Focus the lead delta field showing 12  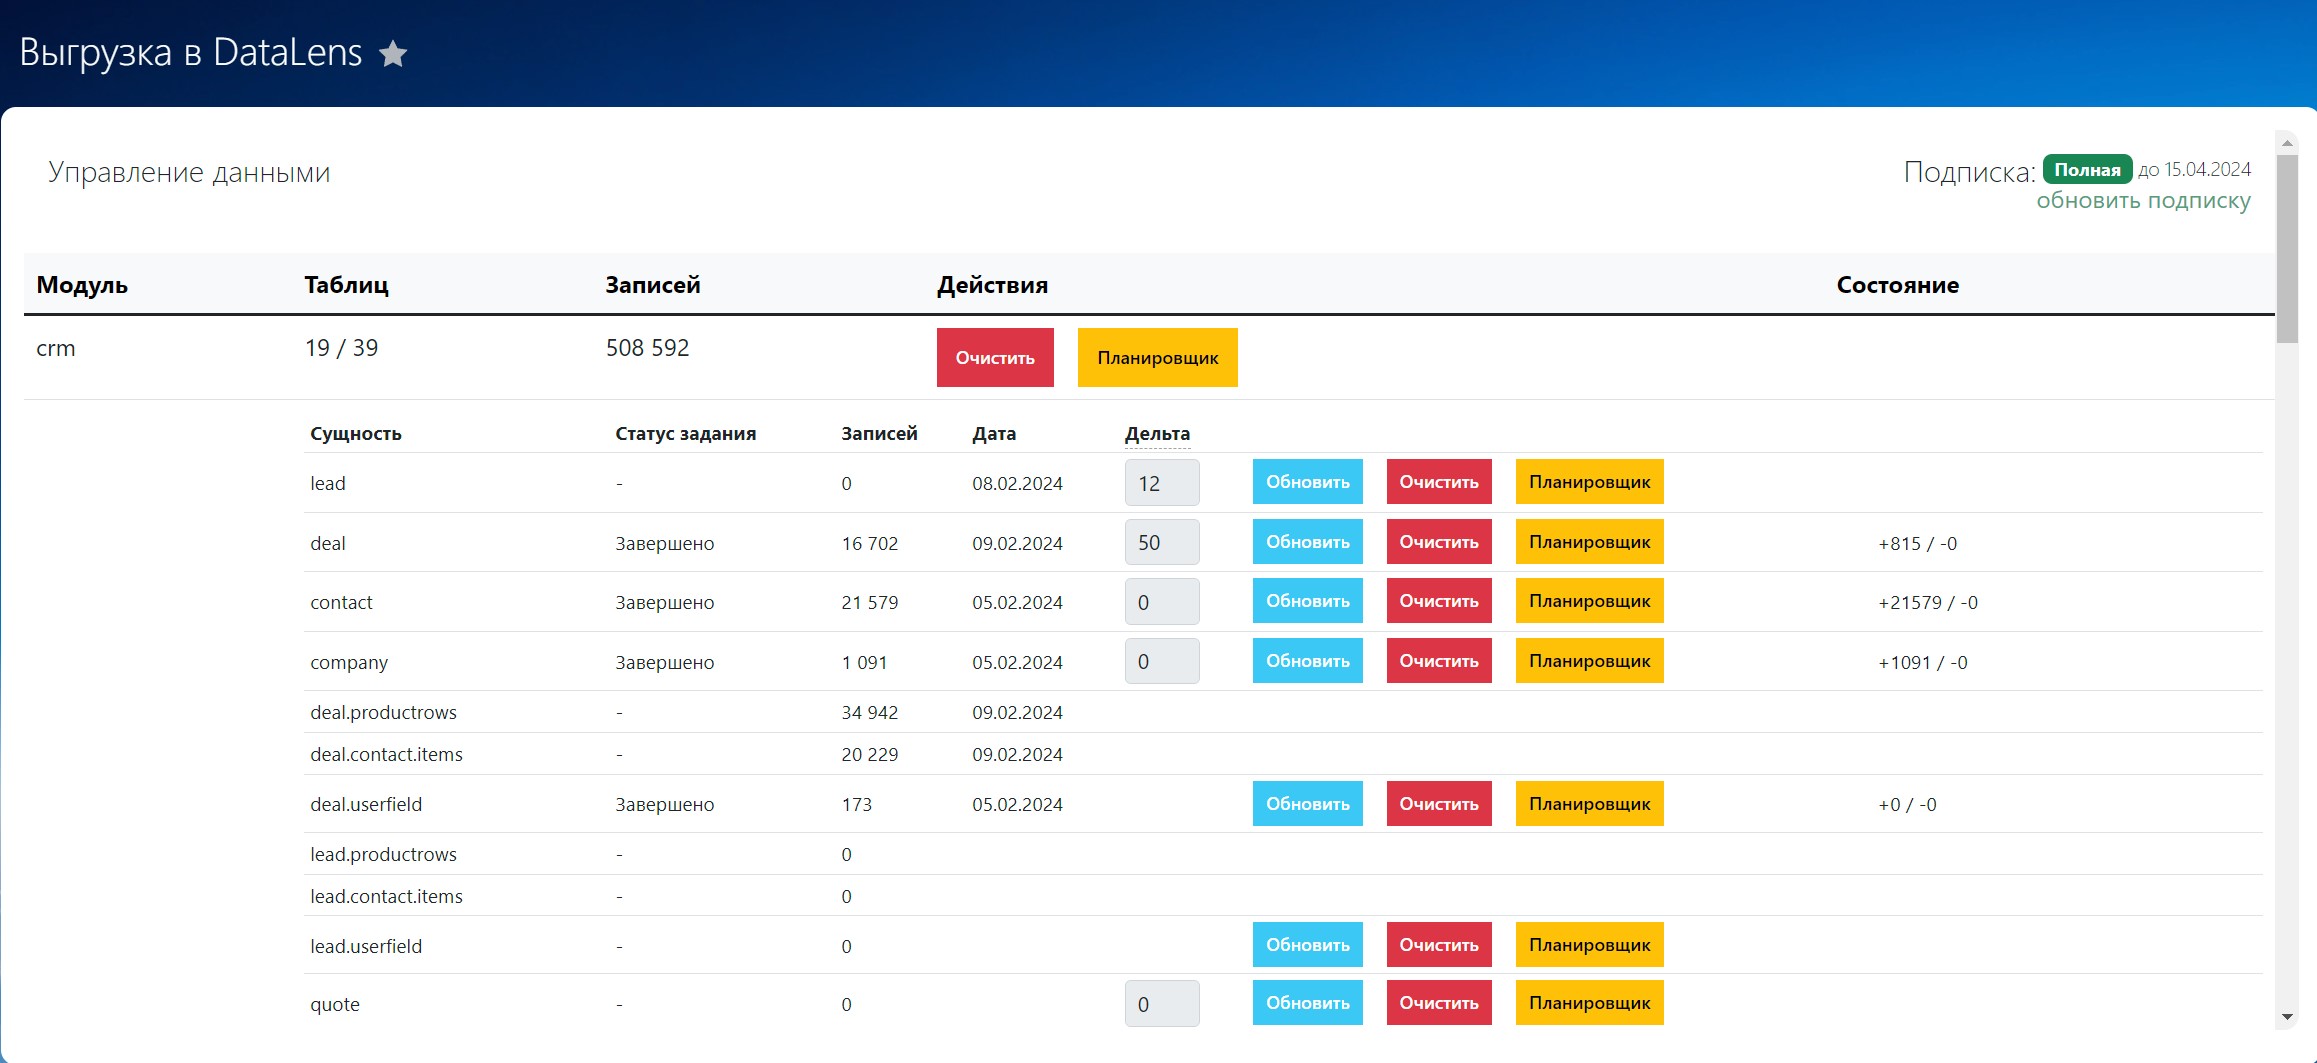tap(1161, 483)
